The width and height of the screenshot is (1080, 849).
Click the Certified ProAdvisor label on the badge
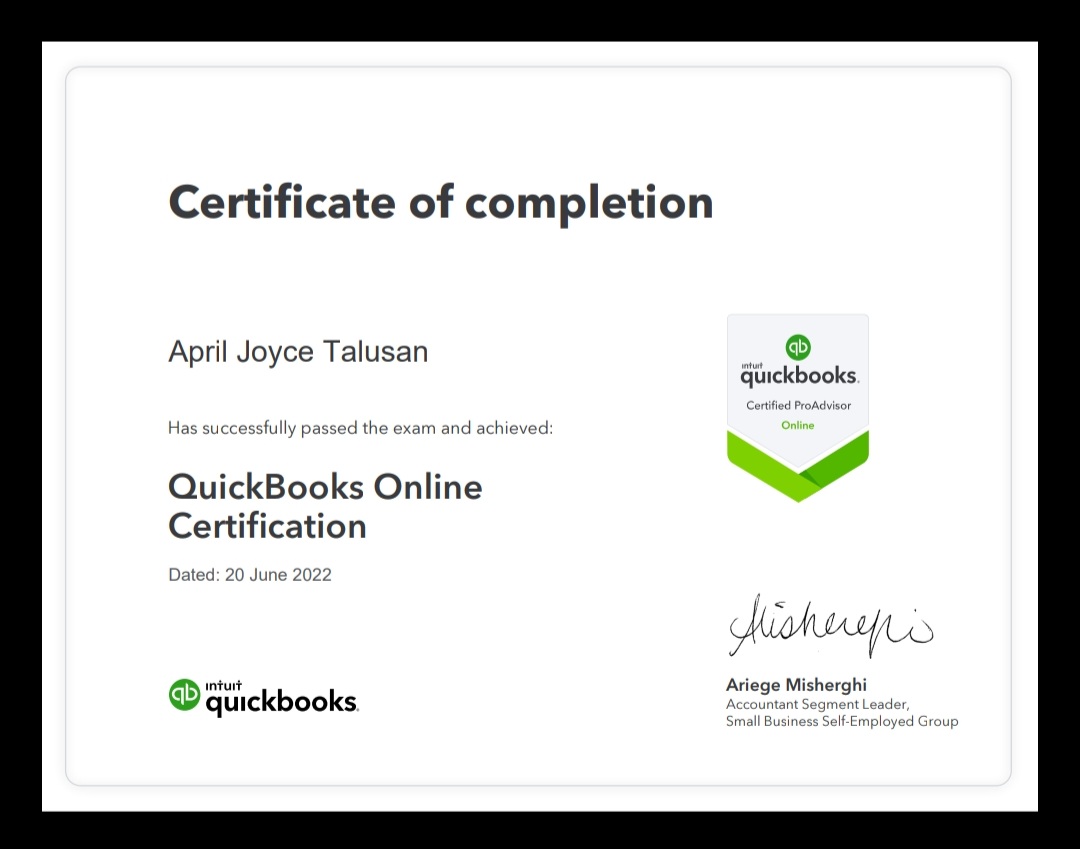pos(797,407)
